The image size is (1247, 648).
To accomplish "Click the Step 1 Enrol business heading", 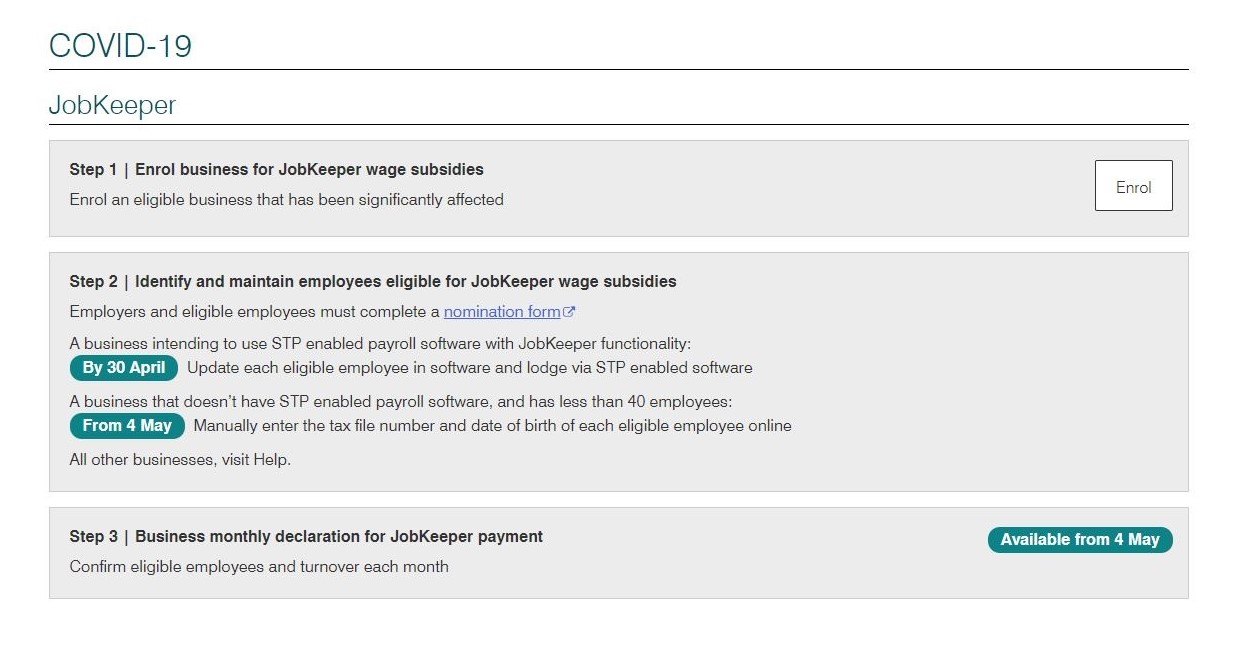I will click(277, 169).
